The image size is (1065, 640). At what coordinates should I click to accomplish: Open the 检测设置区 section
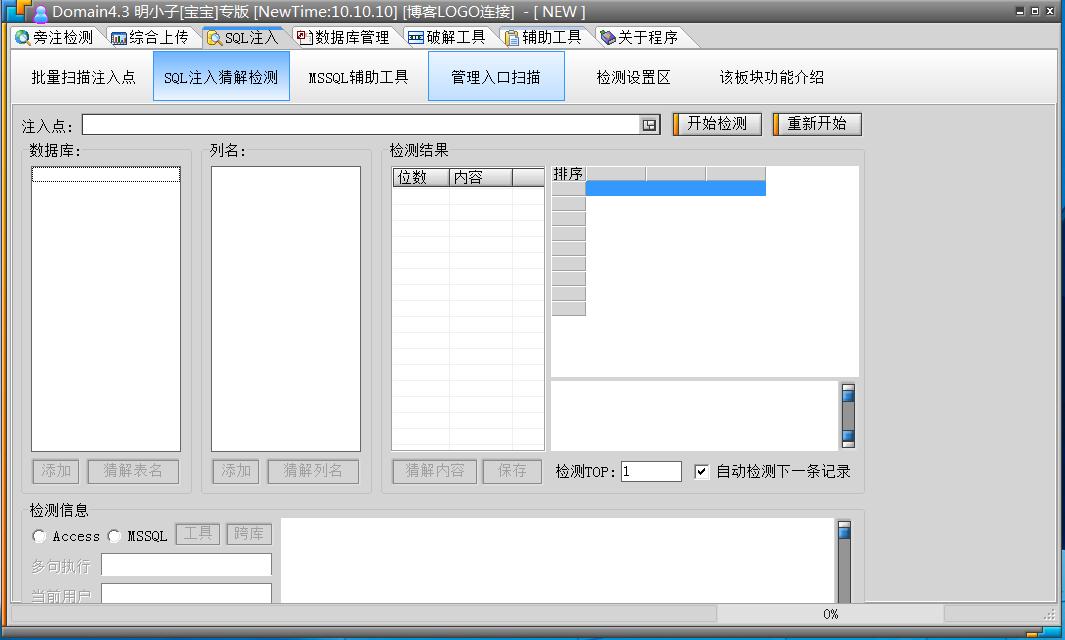tap(633, 77)
